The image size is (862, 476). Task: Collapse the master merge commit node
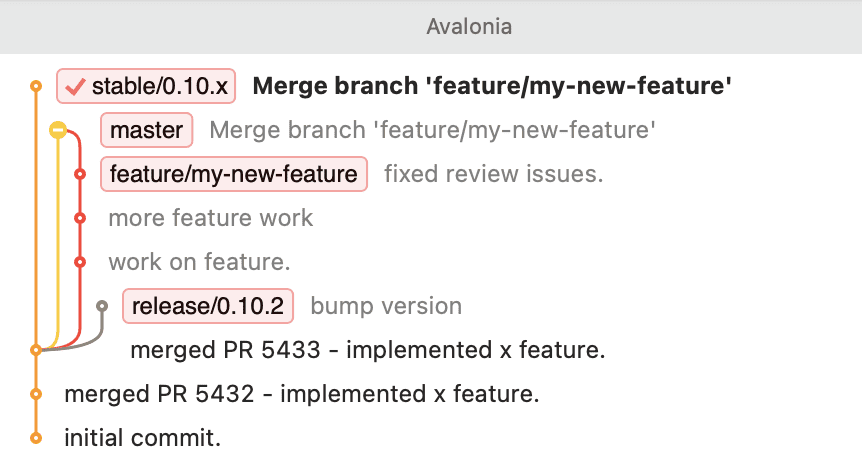[58, 130]
